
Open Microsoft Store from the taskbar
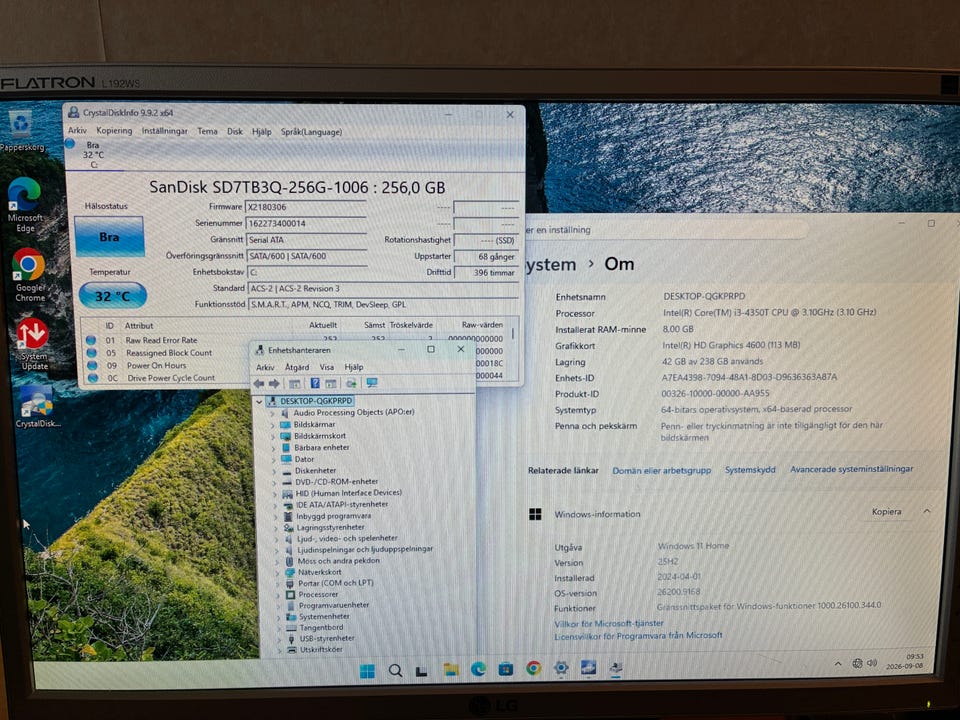click(x=506, y=669)
